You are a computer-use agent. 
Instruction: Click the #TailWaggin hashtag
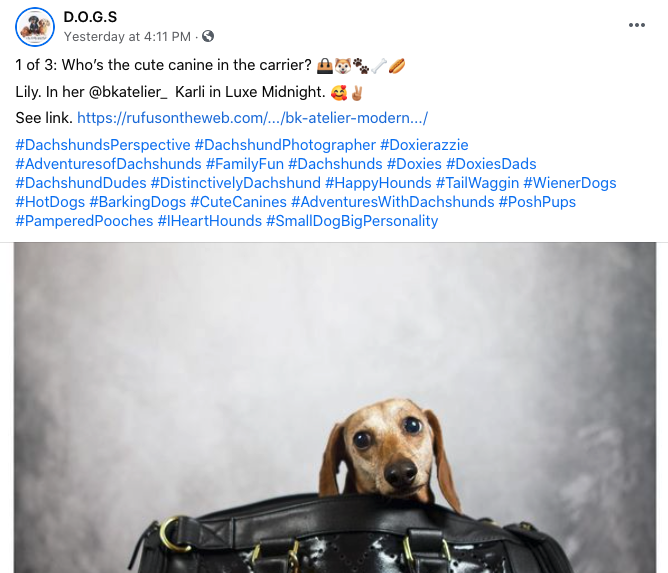[477, 183]
